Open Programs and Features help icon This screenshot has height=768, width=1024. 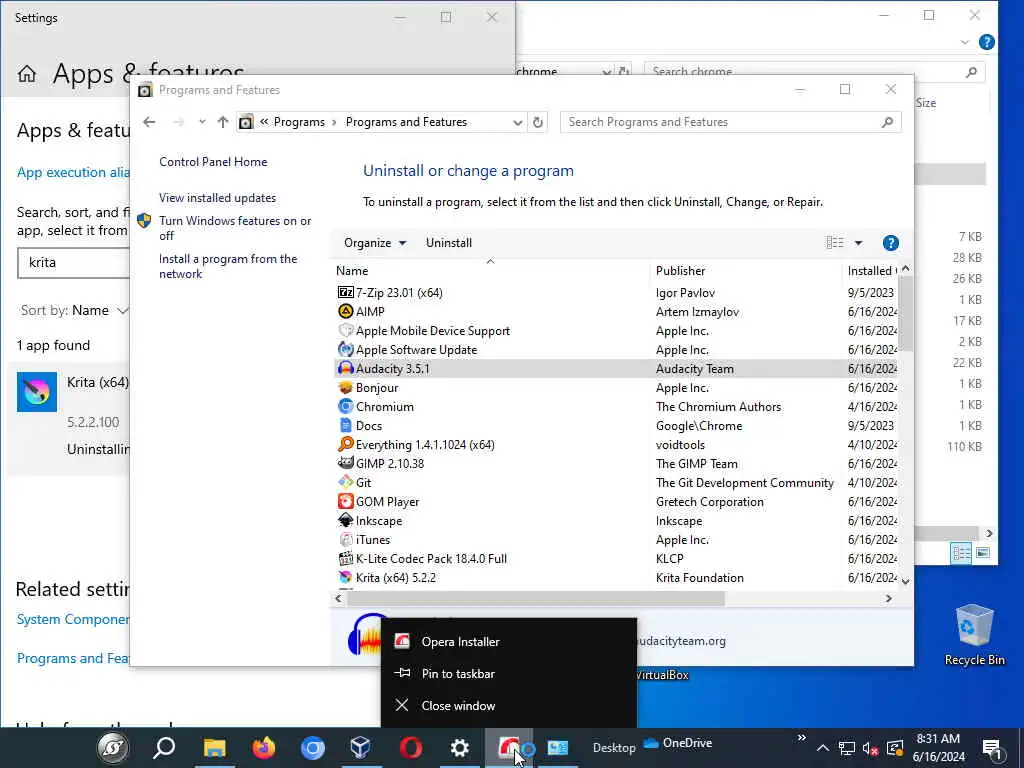pyautogui.click(x=890, y=243)
